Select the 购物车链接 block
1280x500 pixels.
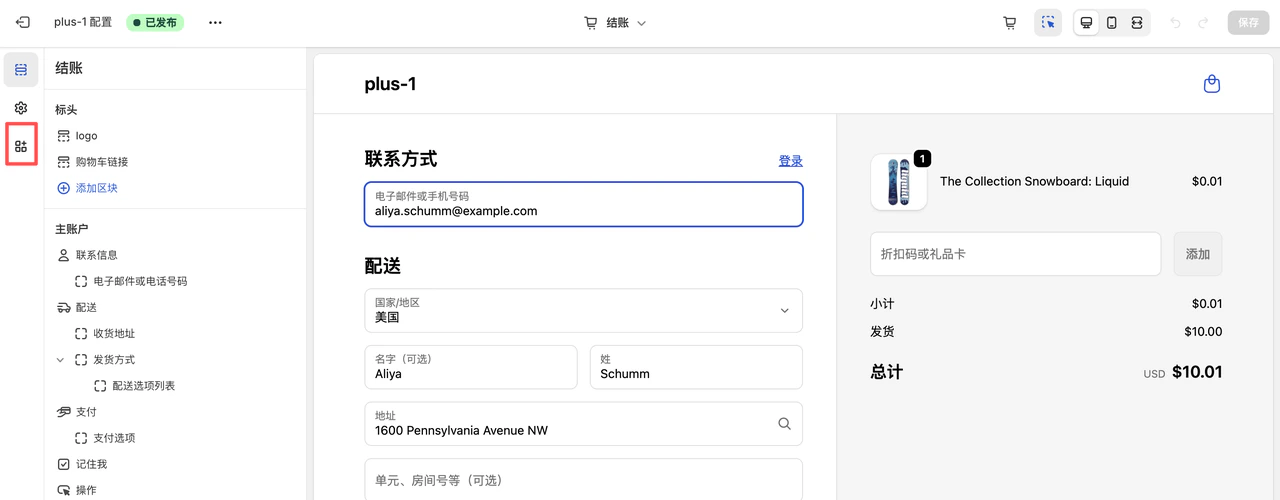tap(102, 162)
